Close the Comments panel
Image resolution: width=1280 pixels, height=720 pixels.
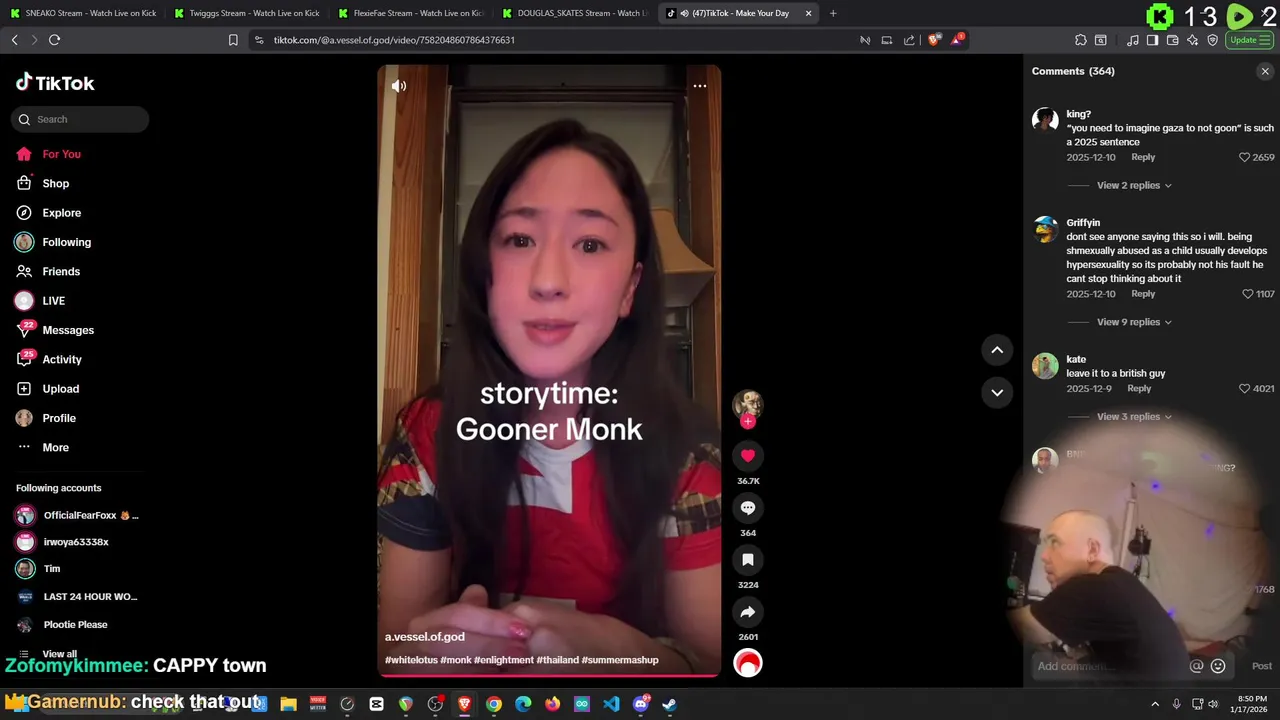[x=1265, y=71]
